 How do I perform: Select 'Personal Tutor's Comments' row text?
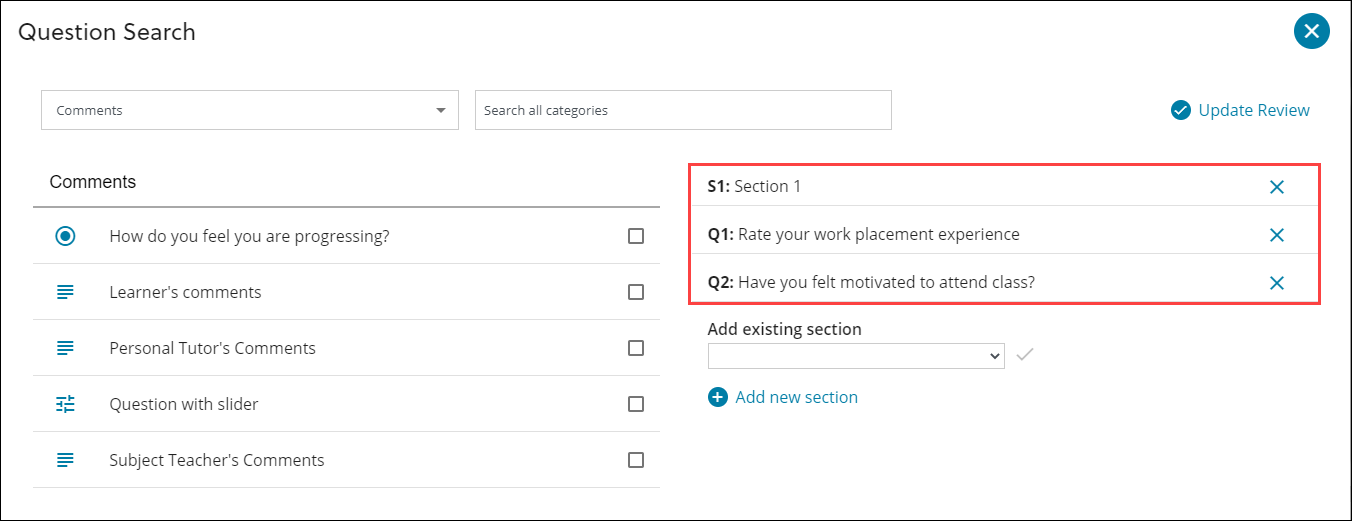pos(212,348)
